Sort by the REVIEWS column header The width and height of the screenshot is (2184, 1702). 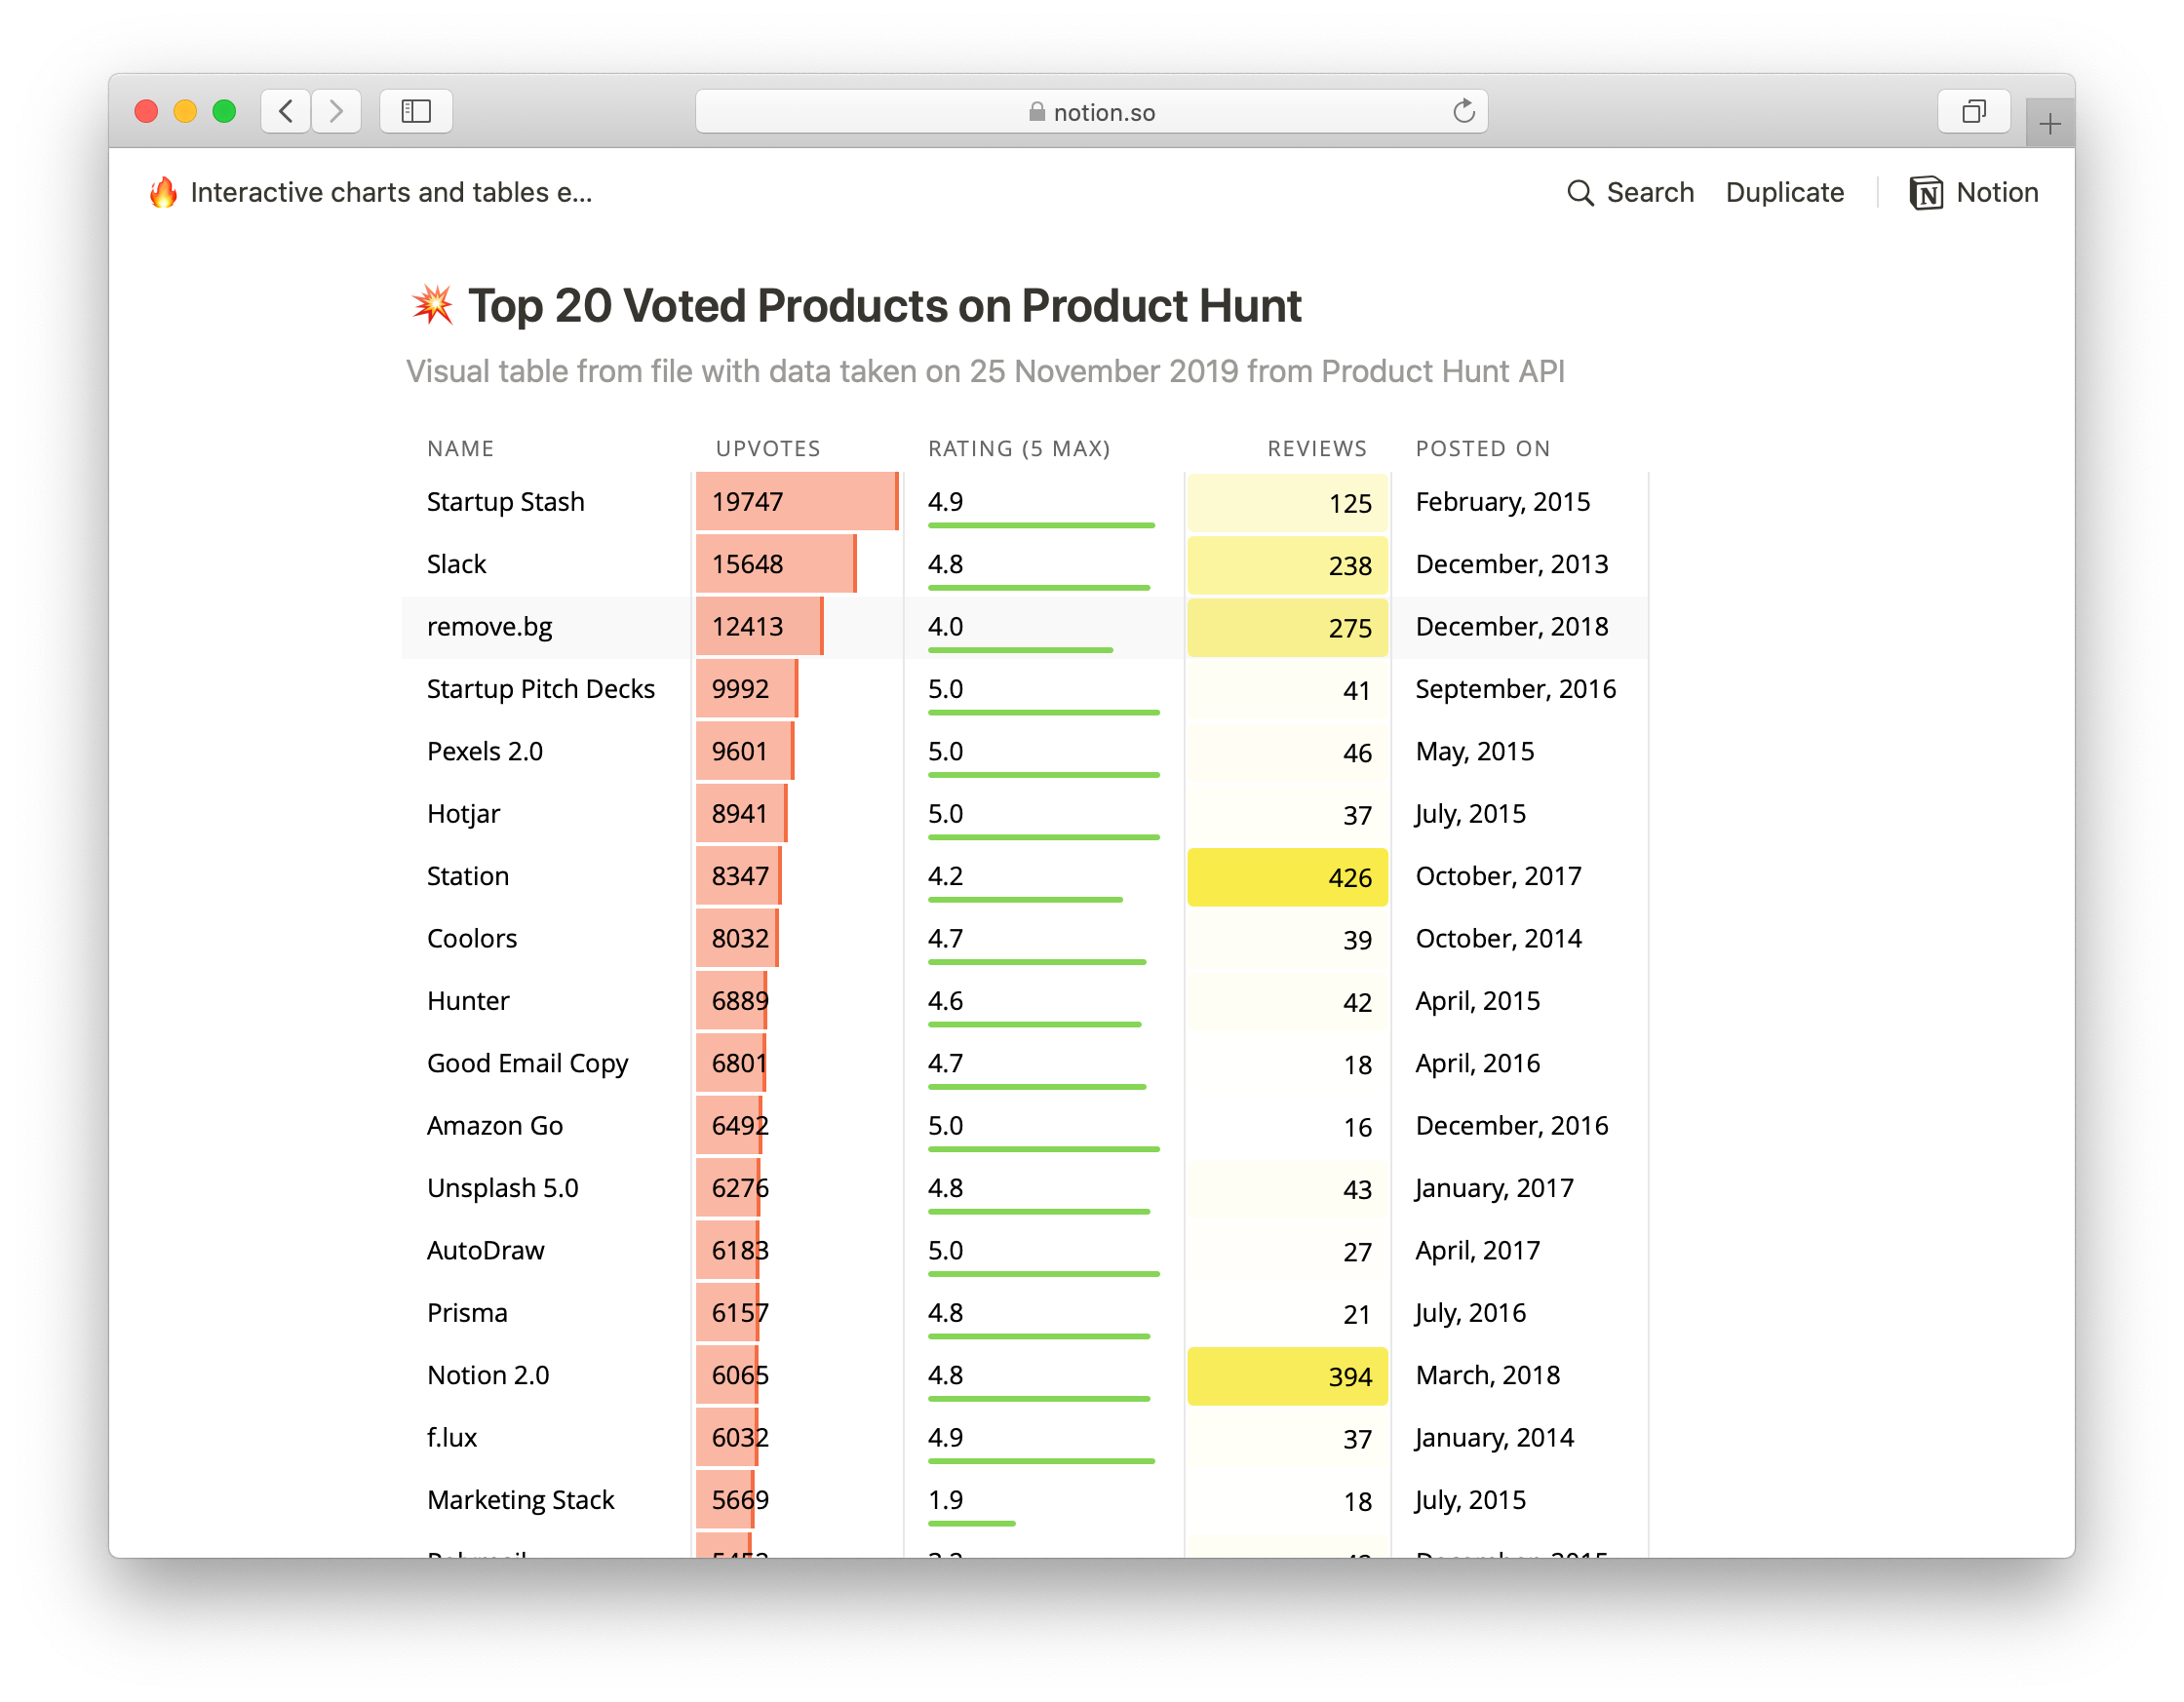point(1316,449)
